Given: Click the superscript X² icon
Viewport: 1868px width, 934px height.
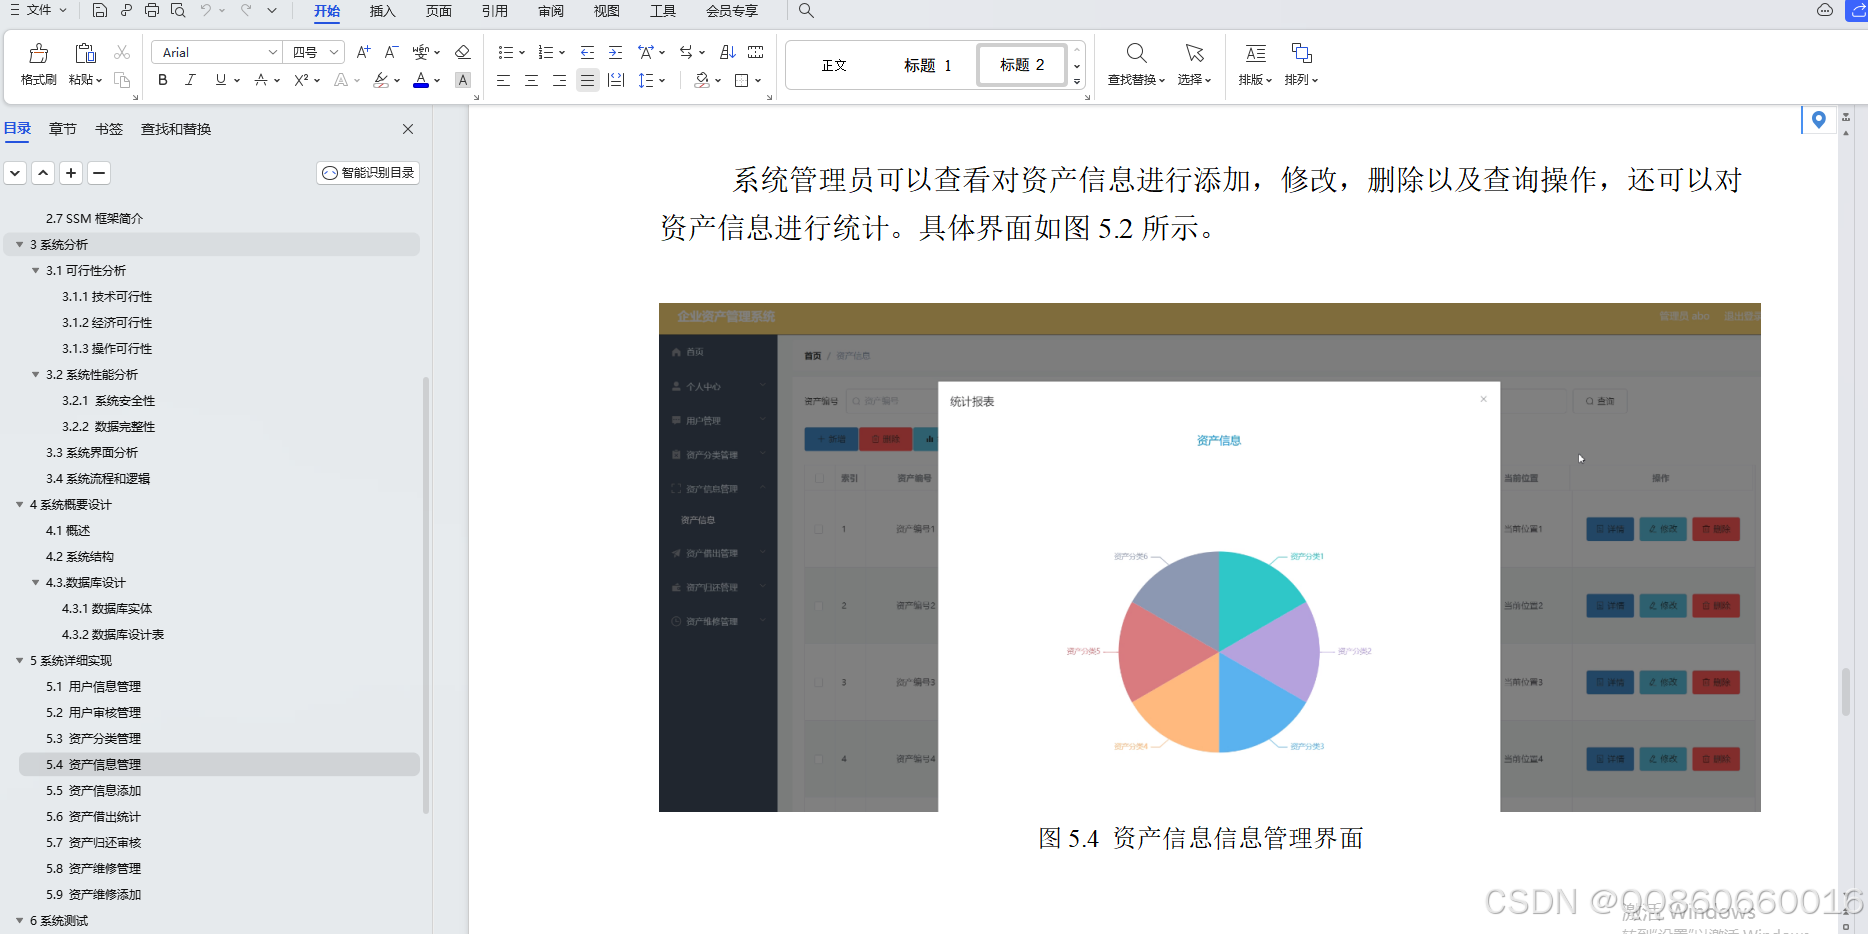Looking at the screenshot, I should coord(301,80).
